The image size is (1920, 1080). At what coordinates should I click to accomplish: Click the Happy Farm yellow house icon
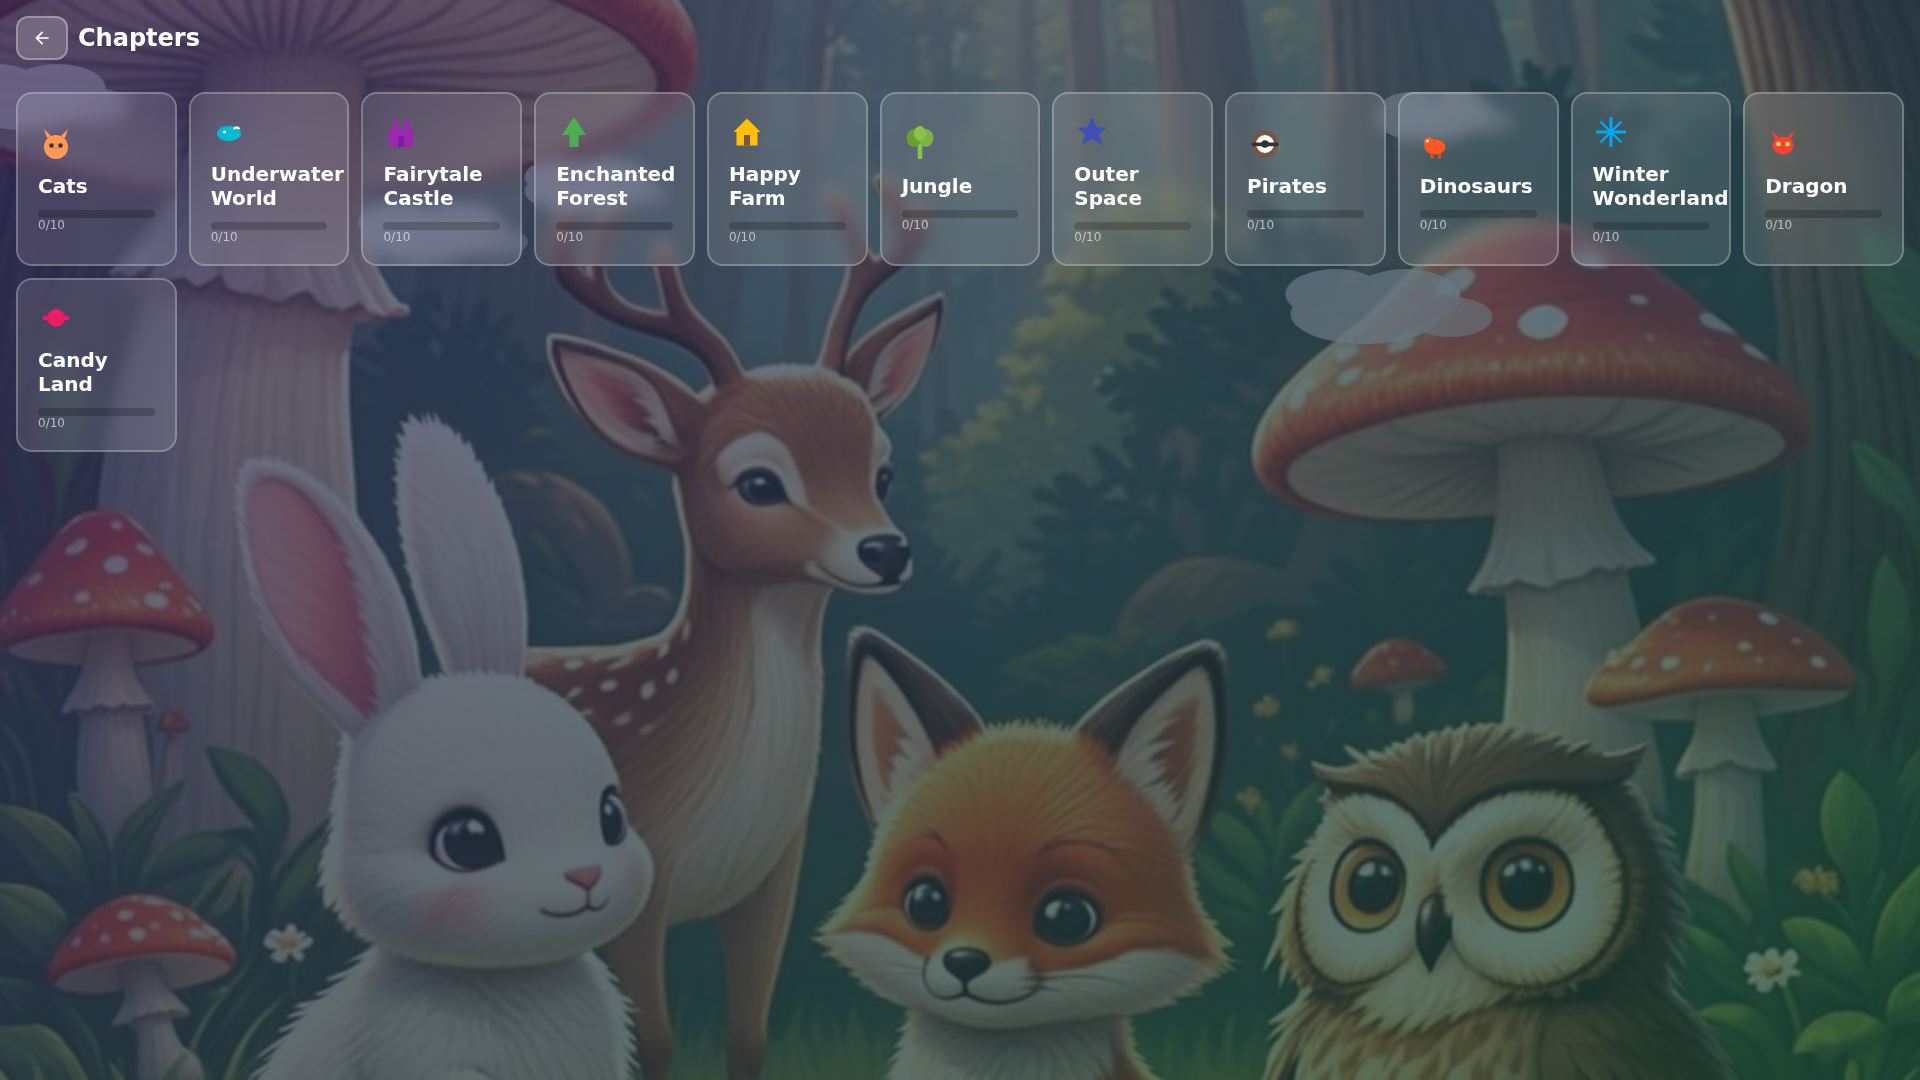tap(747, 132)
